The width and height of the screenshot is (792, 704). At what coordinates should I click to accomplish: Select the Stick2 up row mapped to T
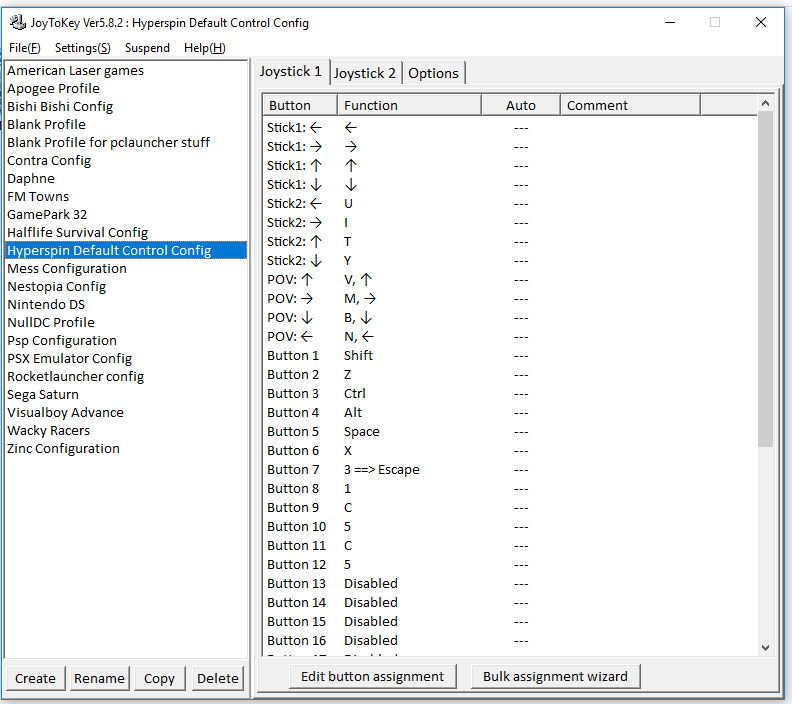click(x=510, y=242)
